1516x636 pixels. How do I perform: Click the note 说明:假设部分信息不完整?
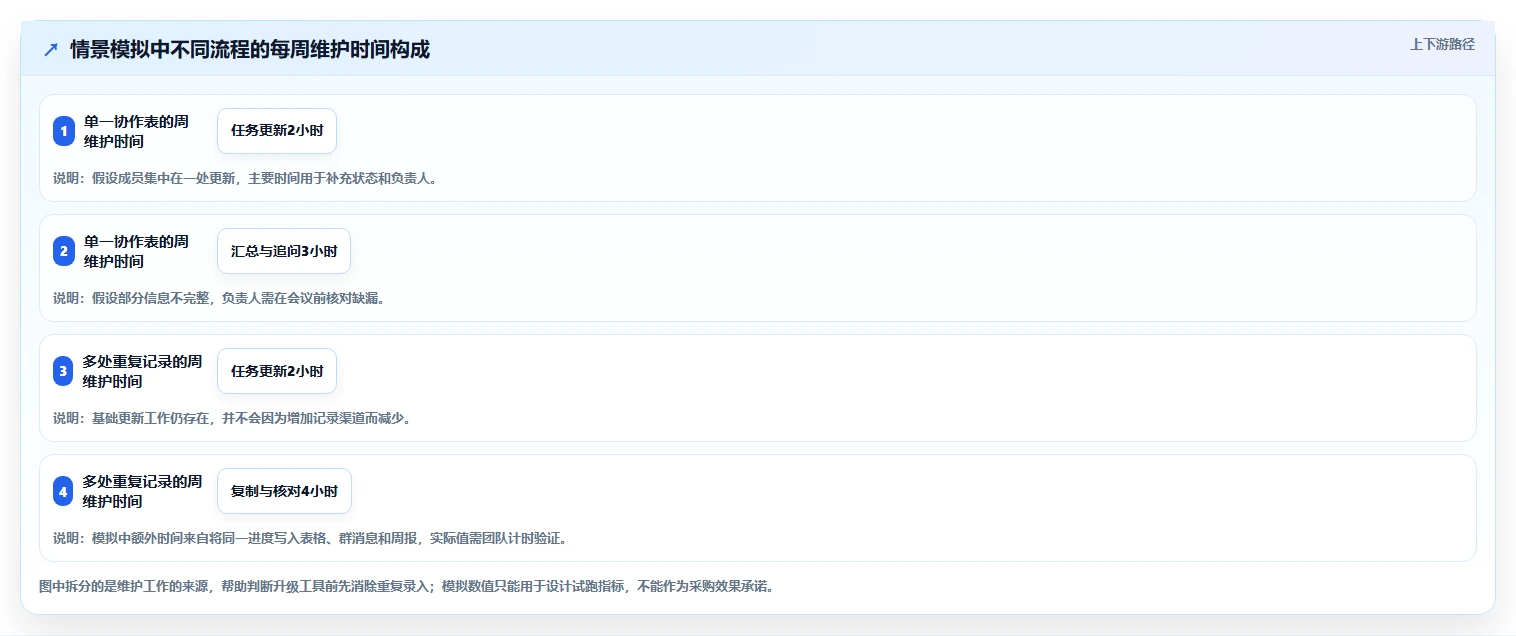click(x=219, y=298)
